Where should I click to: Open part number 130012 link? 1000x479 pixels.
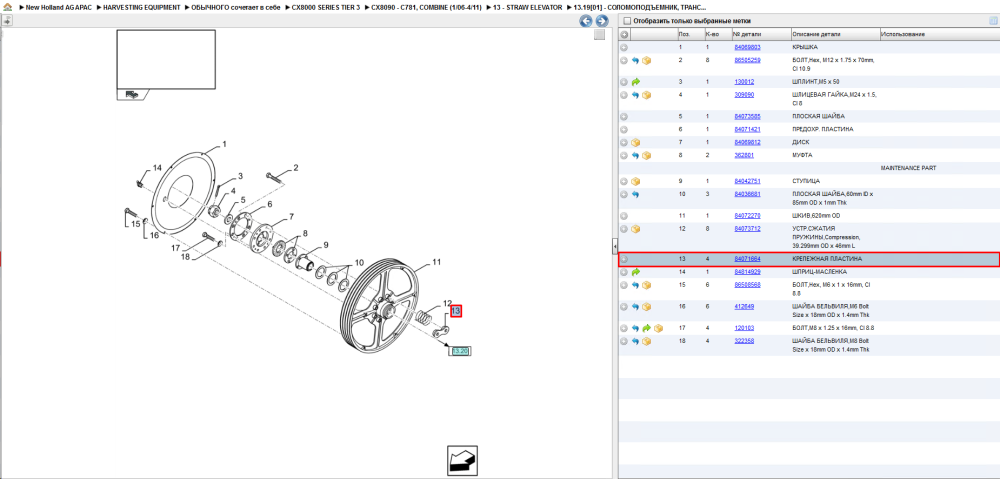pos(744,82)
